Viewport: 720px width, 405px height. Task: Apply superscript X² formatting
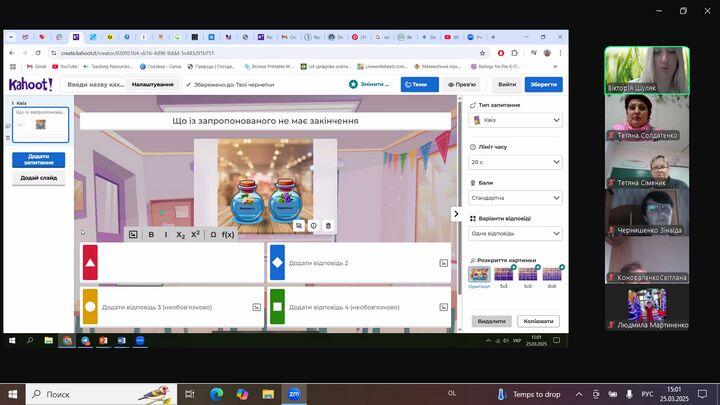pos(195,234)
